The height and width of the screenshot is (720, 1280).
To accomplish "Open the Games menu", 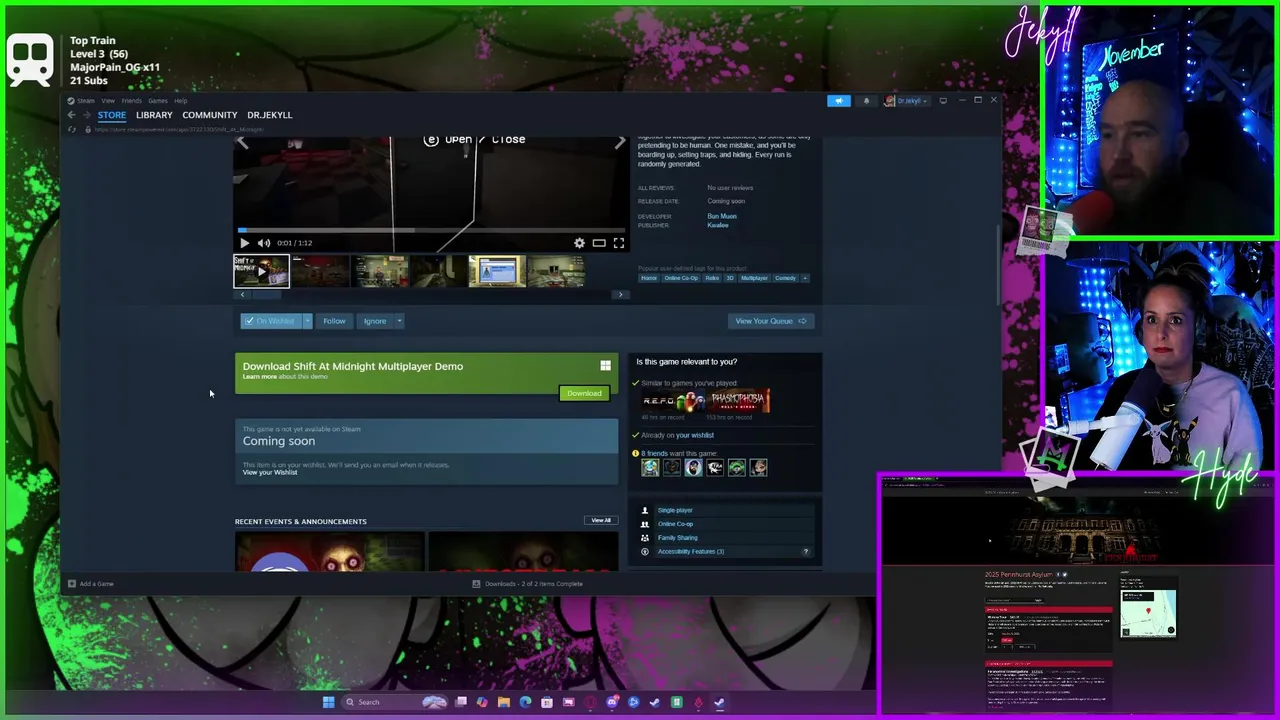I will [x=158, y=101].
